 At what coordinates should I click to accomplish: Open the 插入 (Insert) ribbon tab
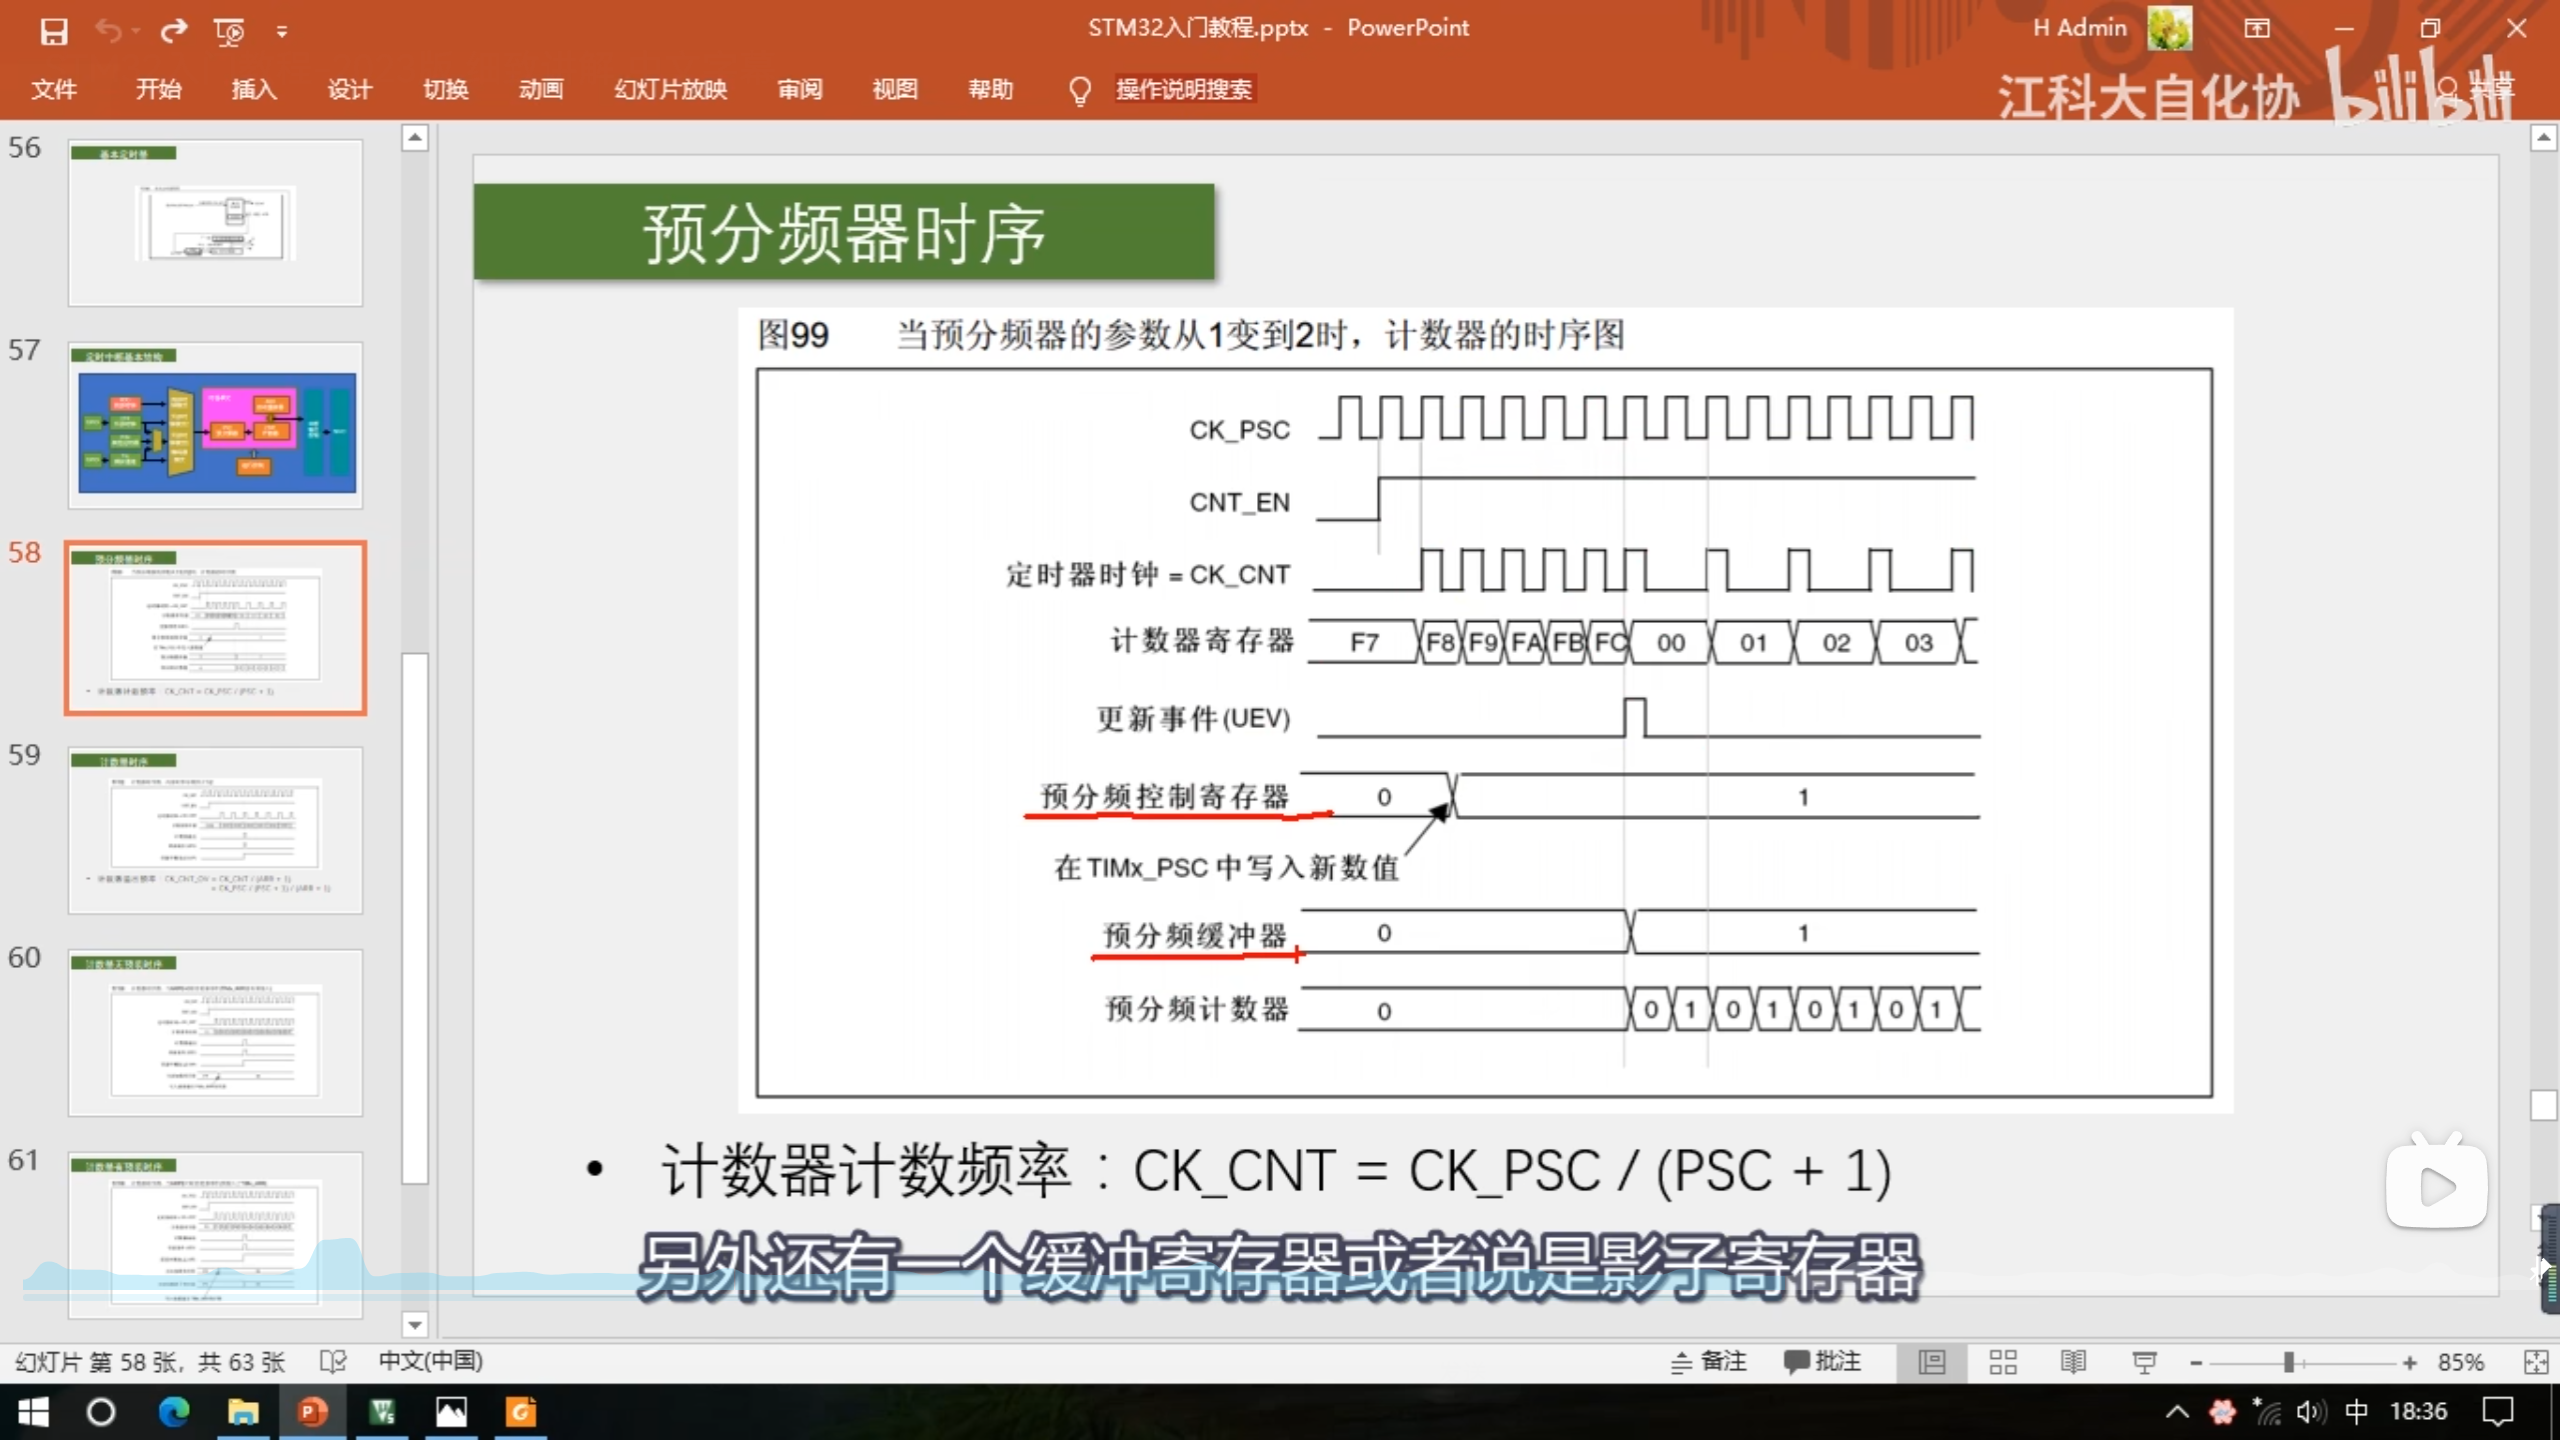point(254,90)
